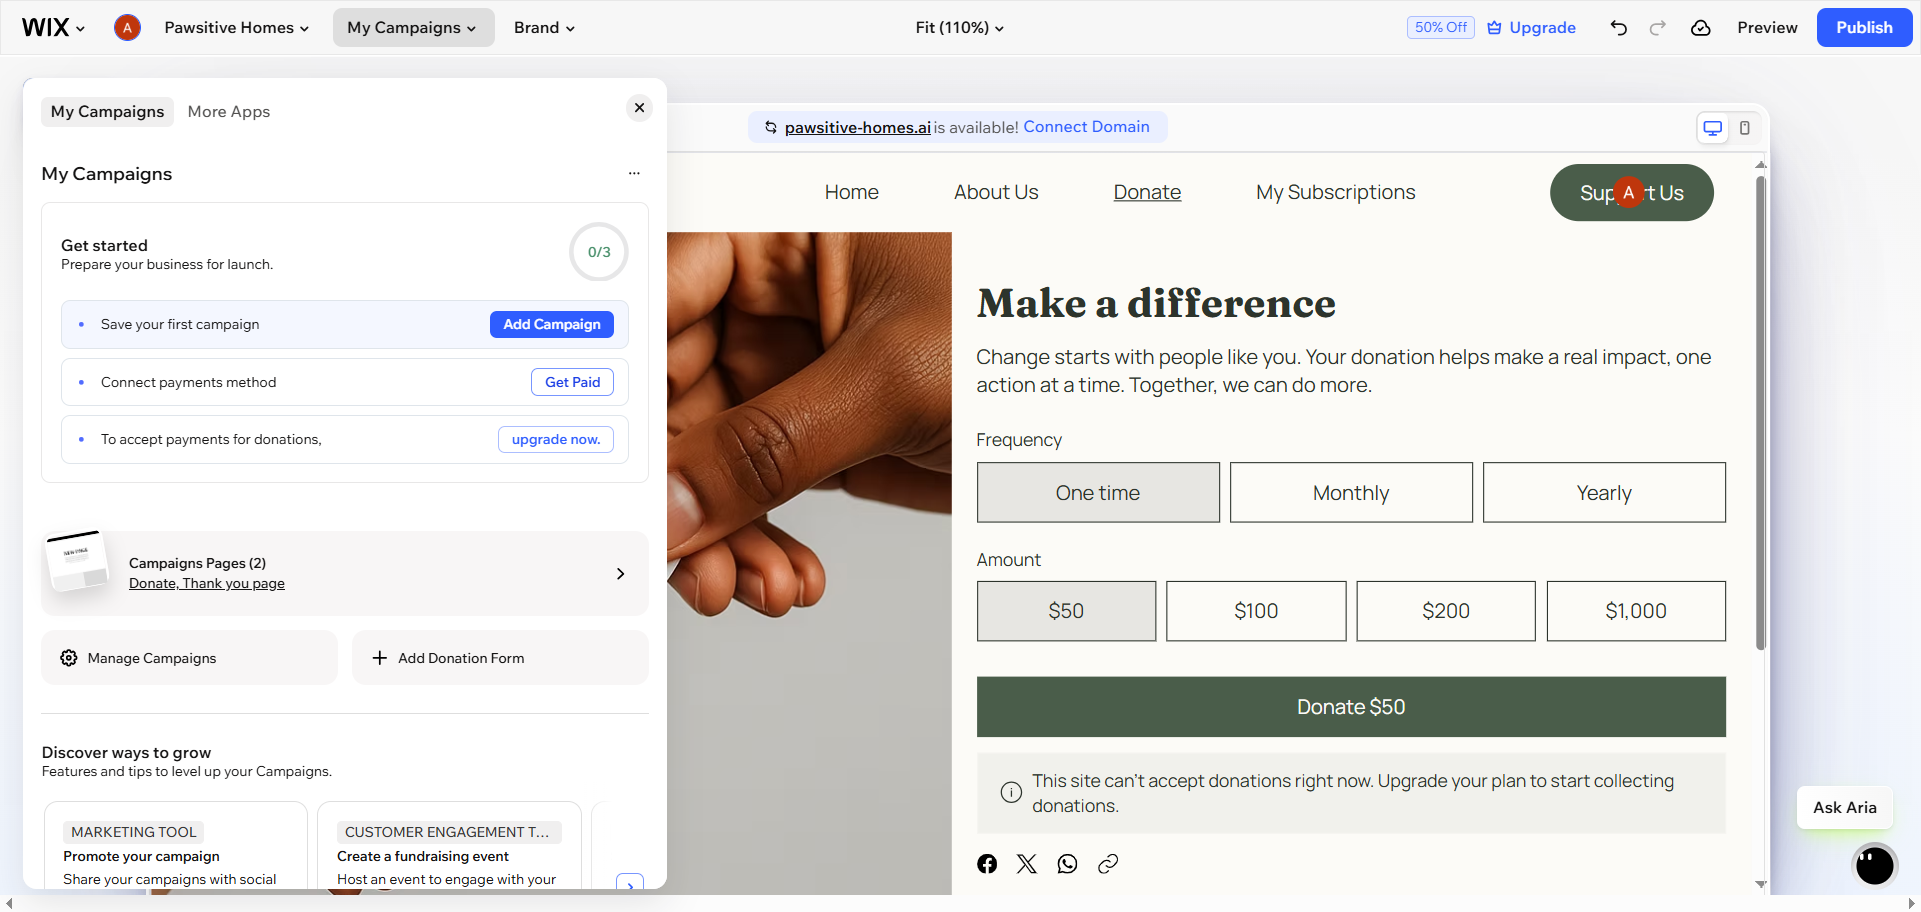Click the info icon in donation notice
Viewport: 1921px width, 912px height.
click(x=1011, y=792)
